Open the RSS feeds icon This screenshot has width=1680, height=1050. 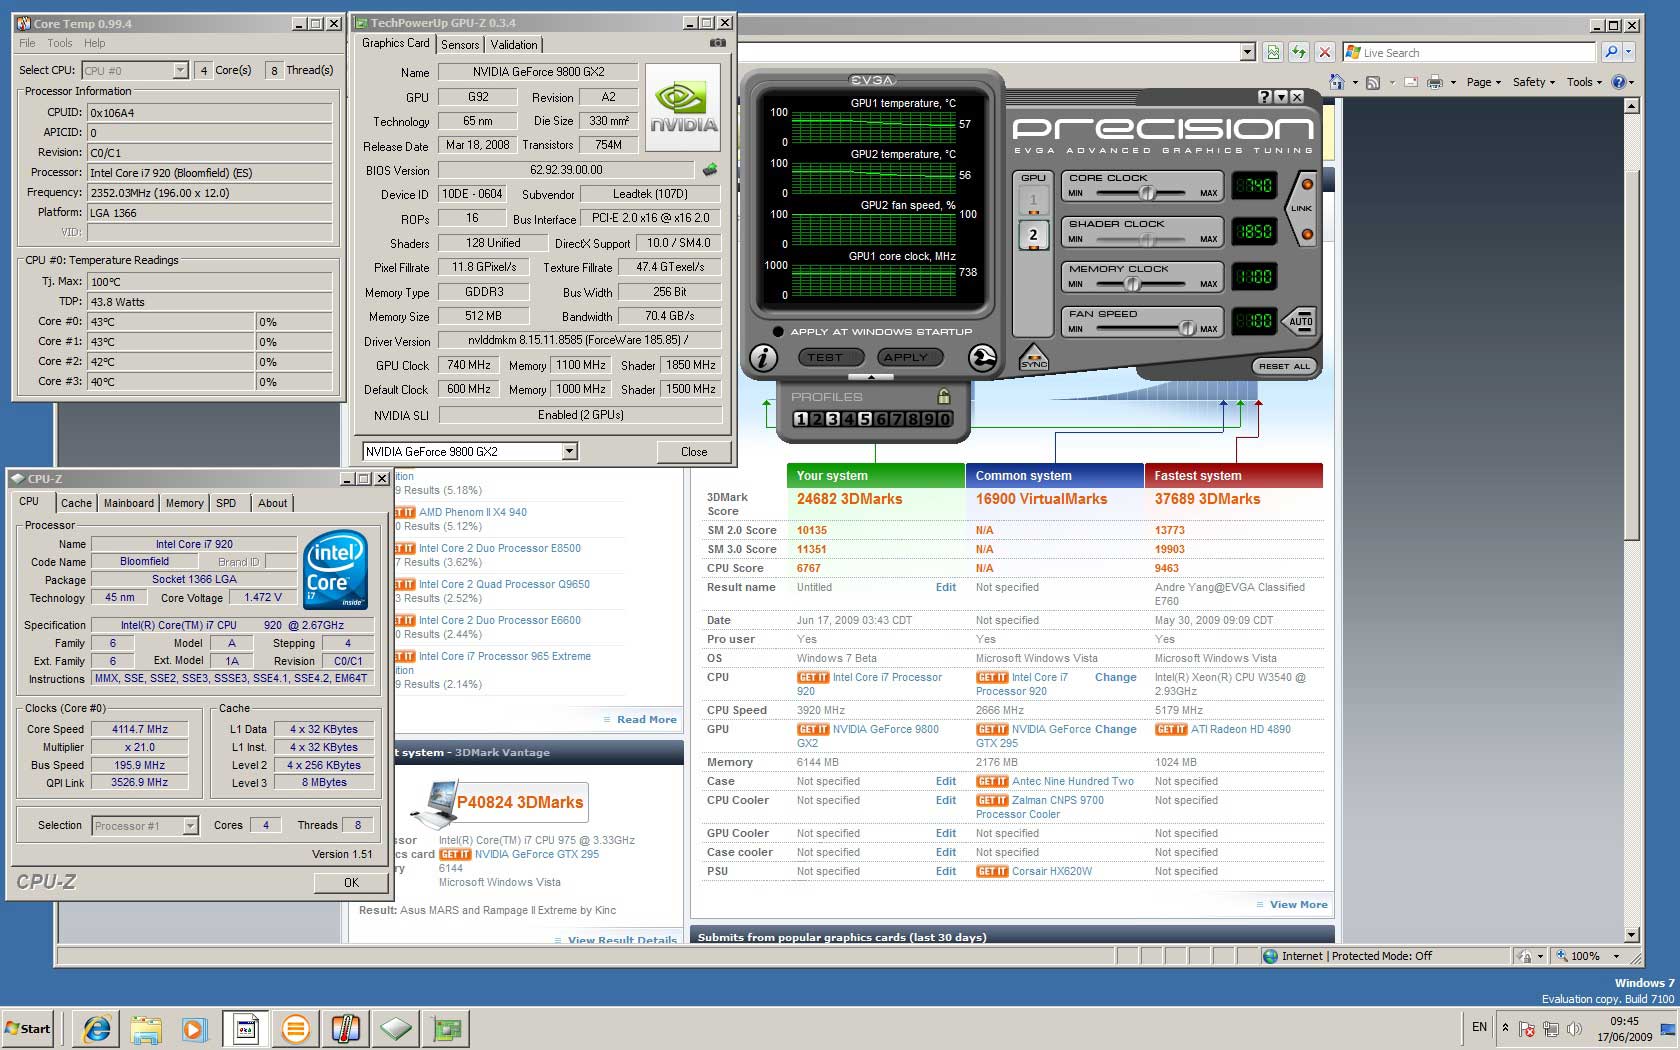pyautogui.click(x=1373, y=82)
